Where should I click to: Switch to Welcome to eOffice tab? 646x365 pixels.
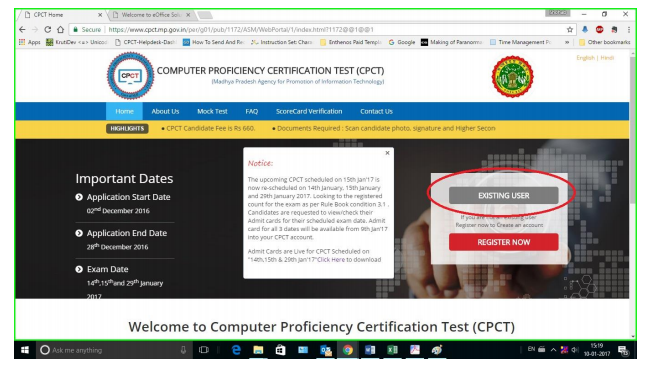click(150, 15)
